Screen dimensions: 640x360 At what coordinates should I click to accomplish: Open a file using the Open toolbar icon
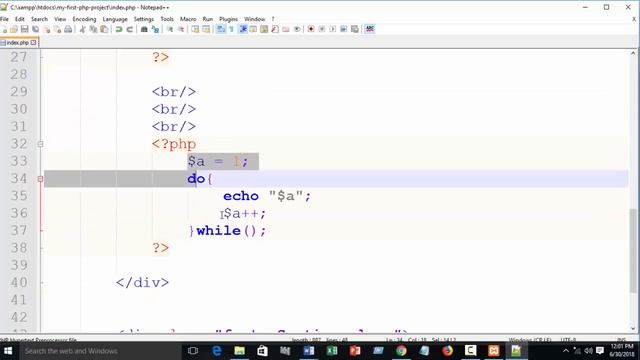13,29
